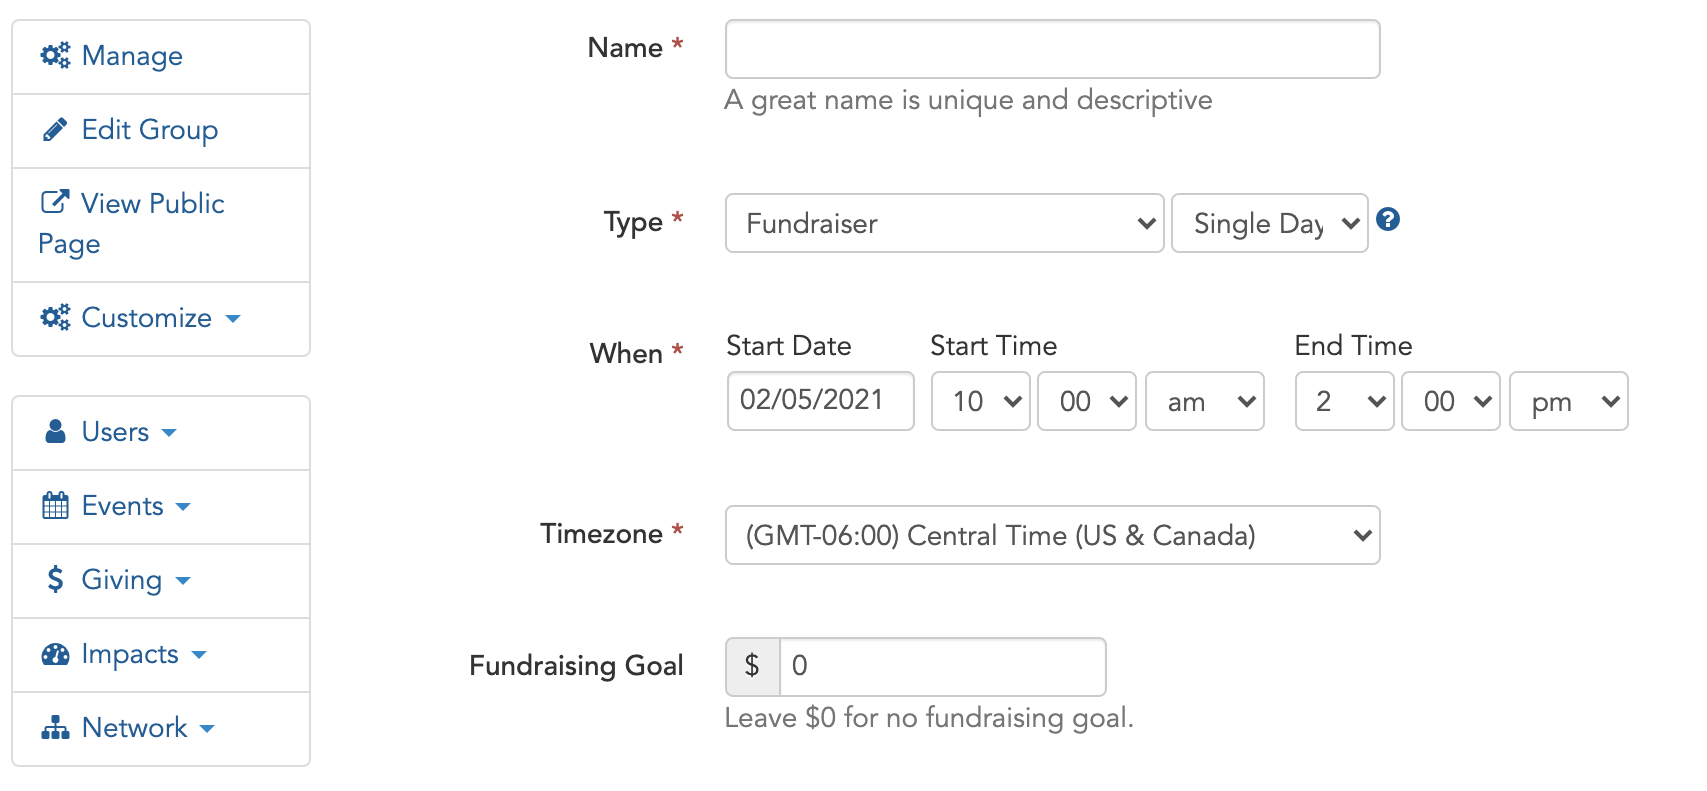
Task: Open the Single Day duration dropdown
Action: 1269,223
